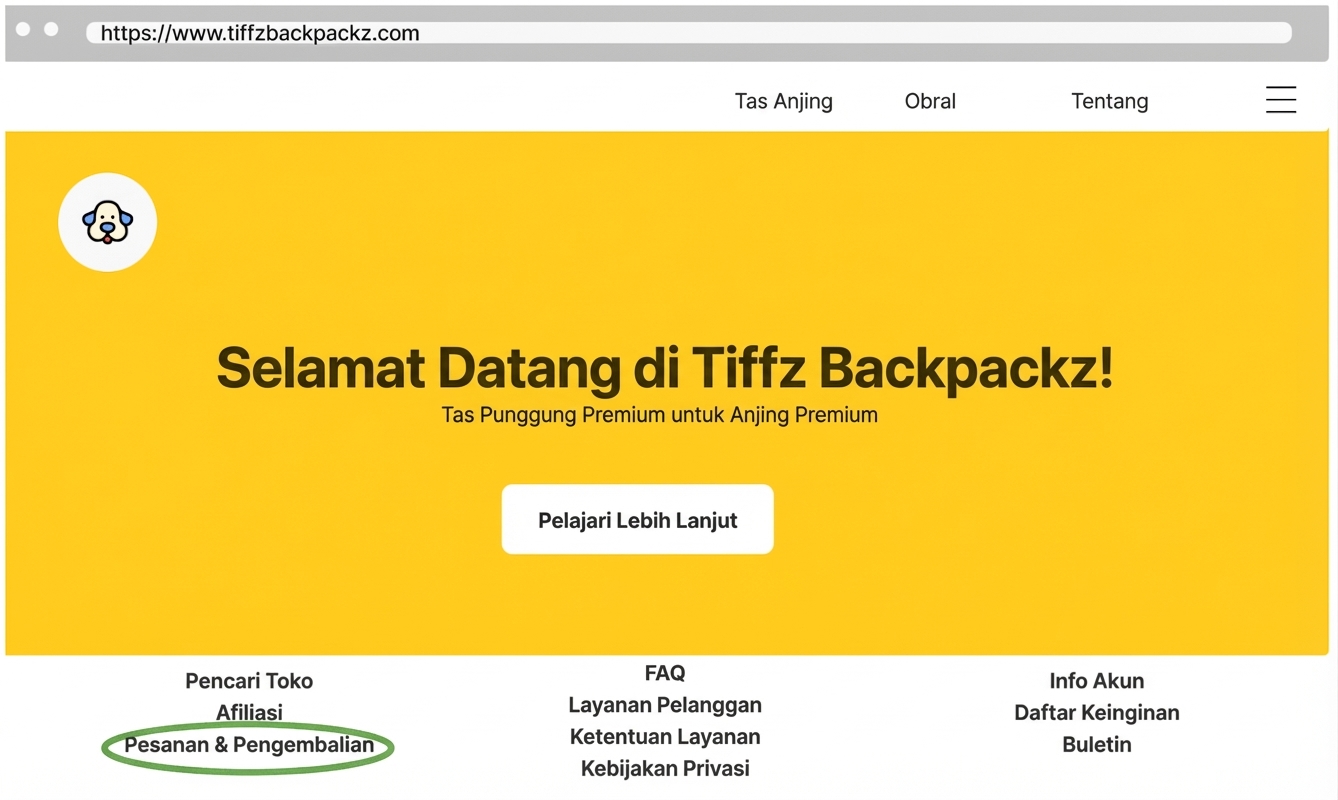The height and width of the screenshot is (800, 1338).
Task: Open the Daftar Keinginan link
Action: pos(1097,713)
